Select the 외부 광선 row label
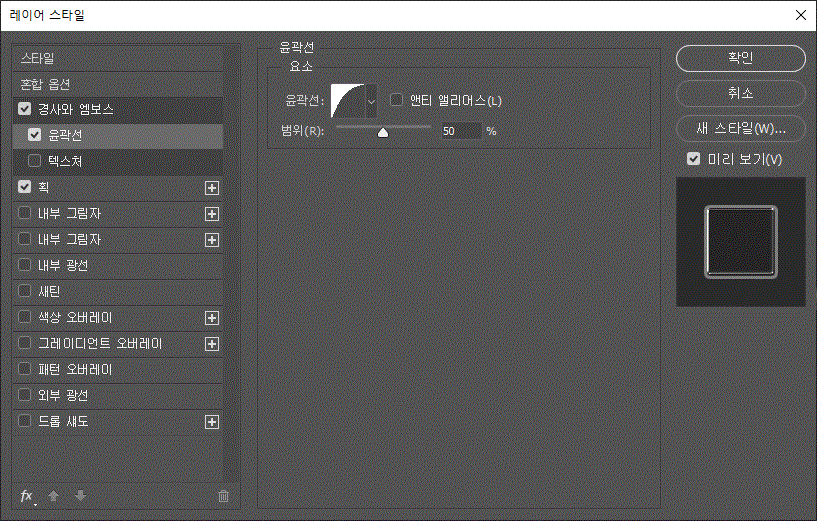 [x=63, y=395]
